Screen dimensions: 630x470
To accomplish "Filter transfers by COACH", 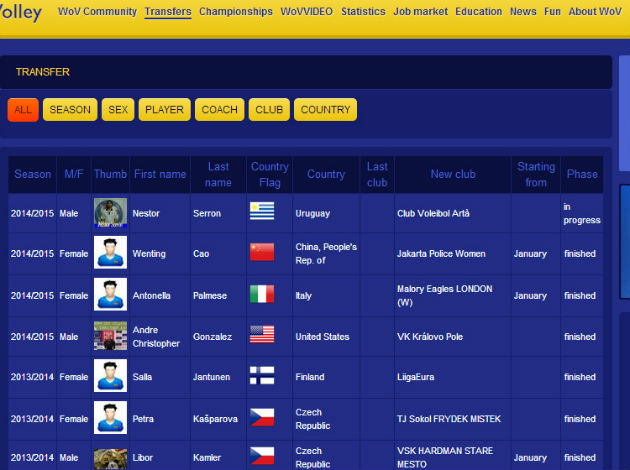I will point(219,110).
